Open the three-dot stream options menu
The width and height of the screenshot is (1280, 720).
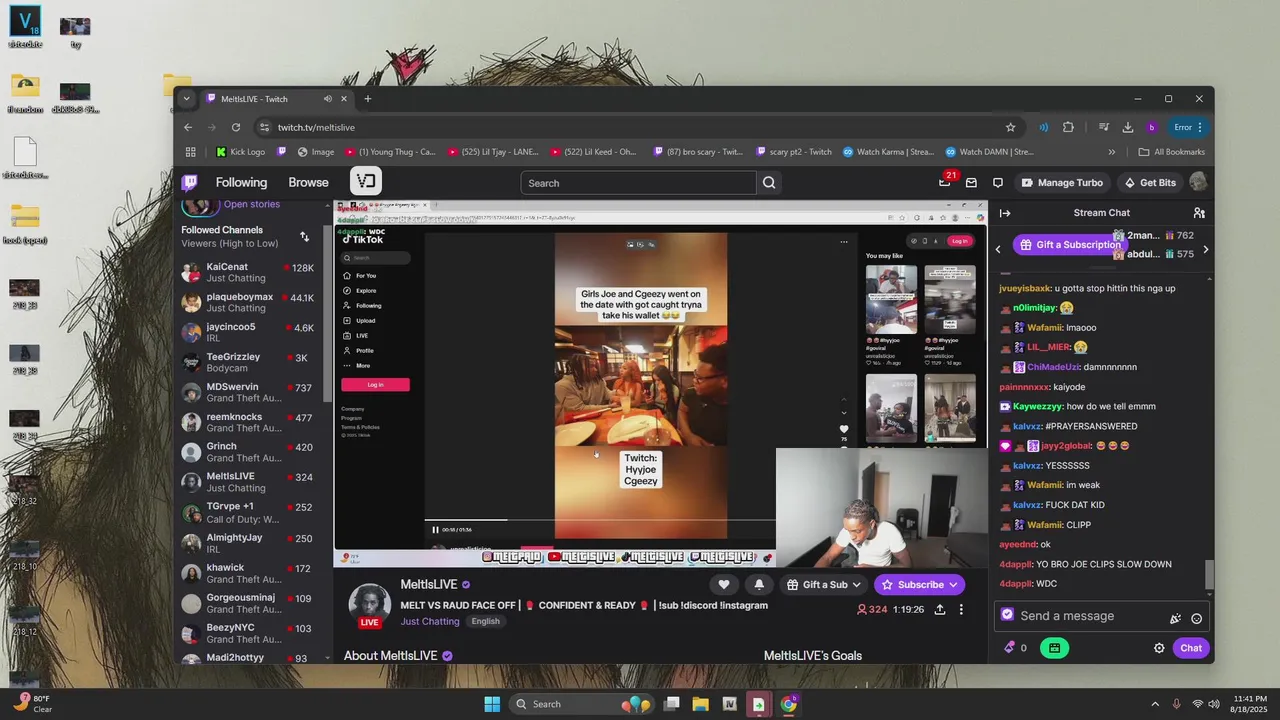tap(961, 609)
